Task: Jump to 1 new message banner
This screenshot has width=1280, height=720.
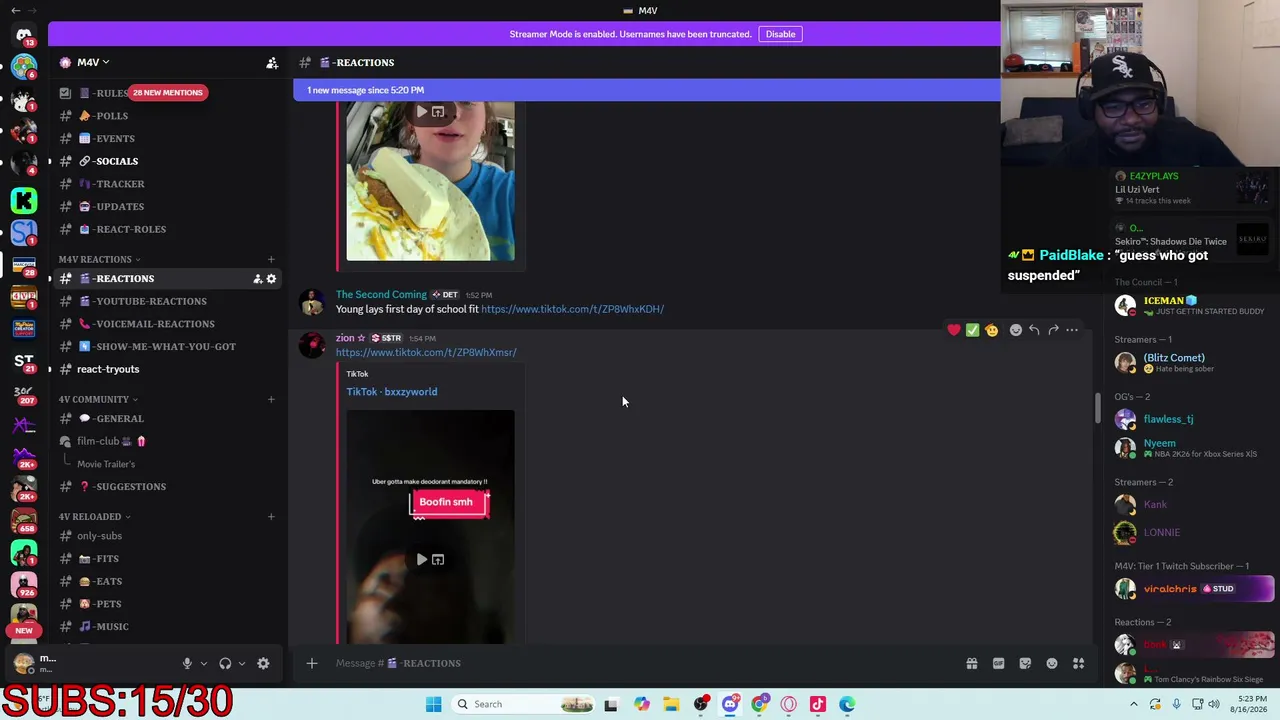Action: click(x=646, y=90)
